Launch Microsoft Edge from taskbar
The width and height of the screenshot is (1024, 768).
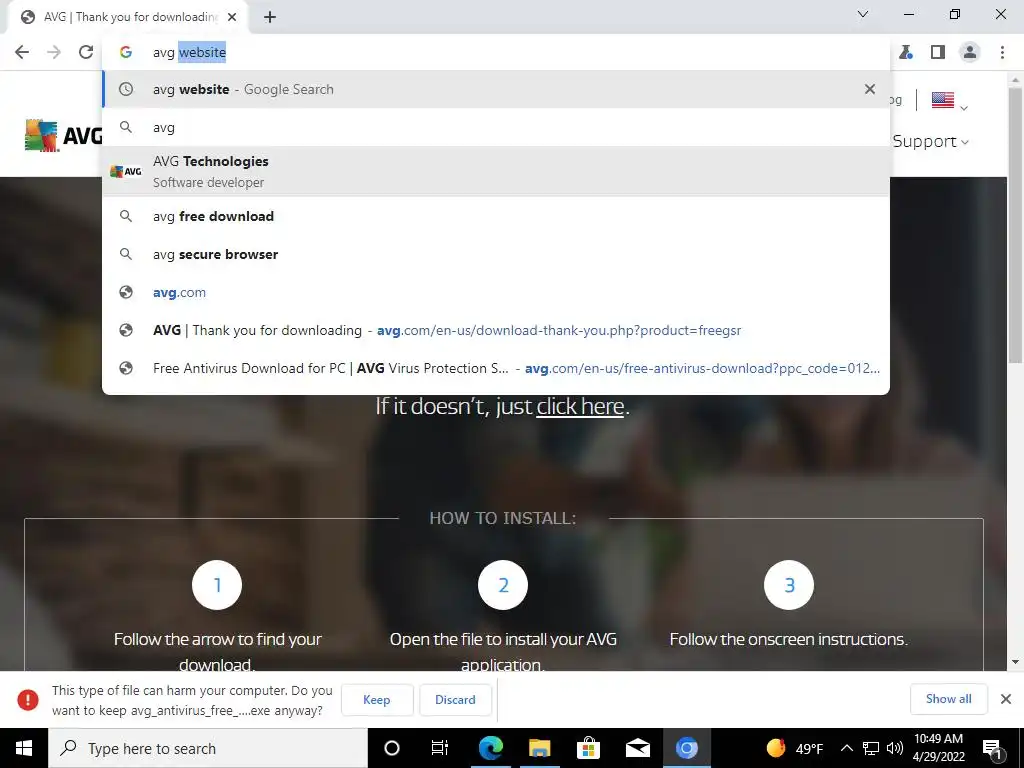click(x=490, y=748)
